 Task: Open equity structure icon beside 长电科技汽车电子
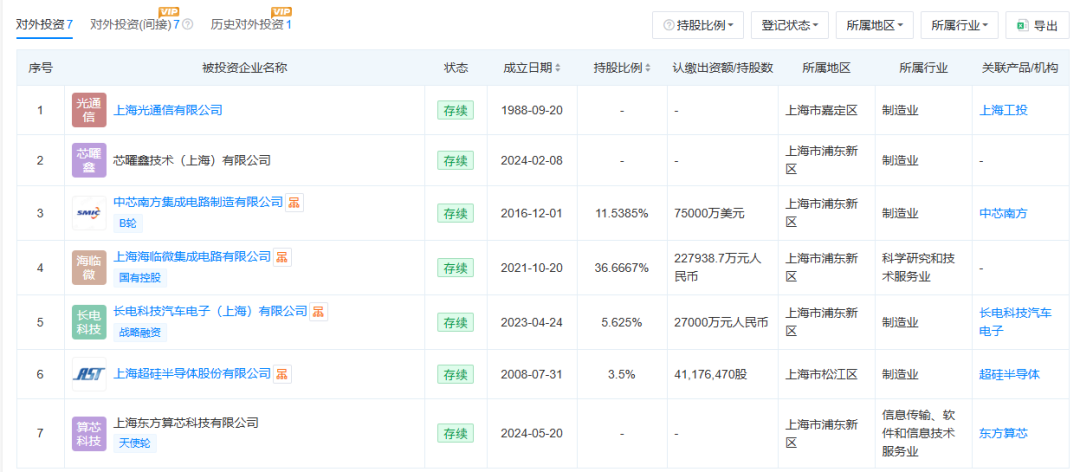318,311
